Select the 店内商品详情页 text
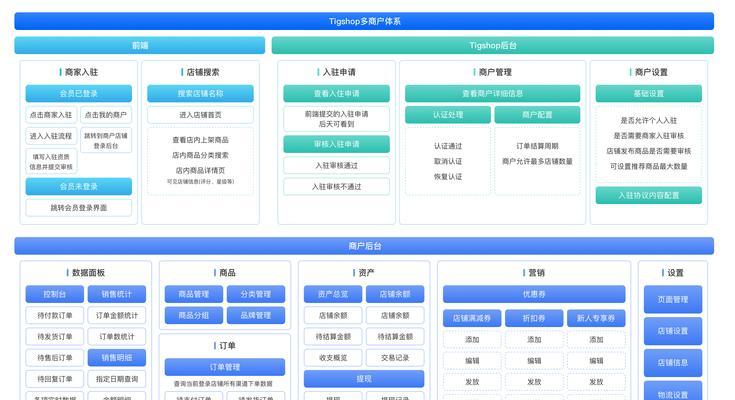This screenshot has width=735, height=400. 201,170
